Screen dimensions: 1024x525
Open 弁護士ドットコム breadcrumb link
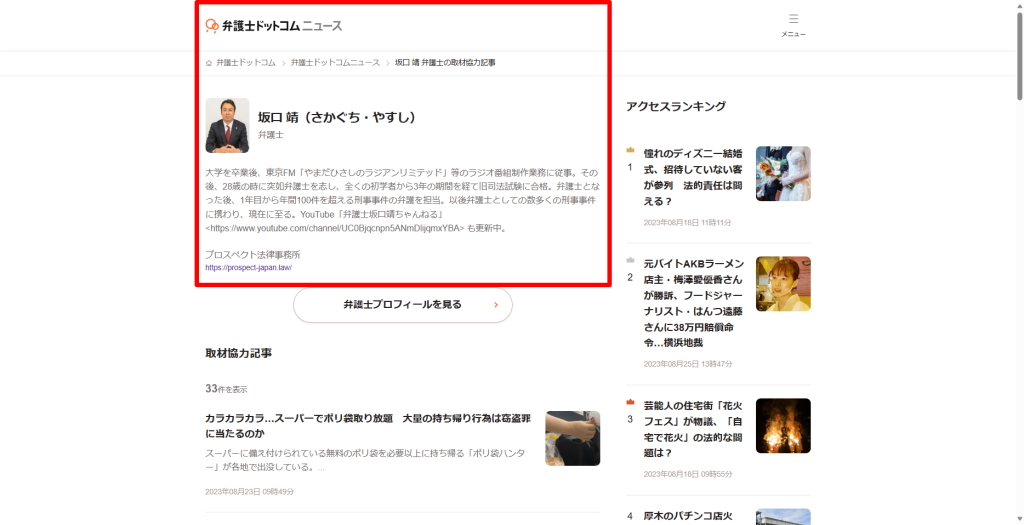[x=246, y=63]
